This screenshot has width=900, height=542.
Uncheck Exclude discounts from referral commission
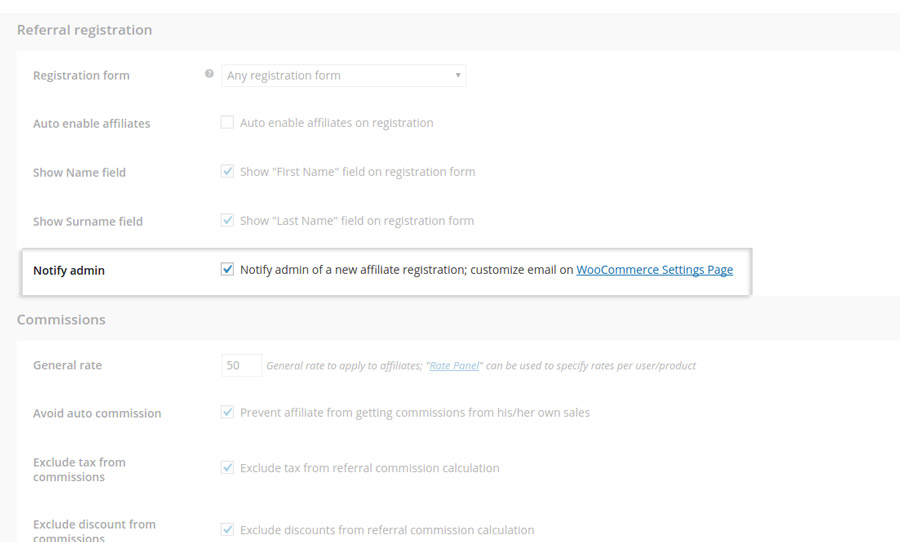click(227, 530)
